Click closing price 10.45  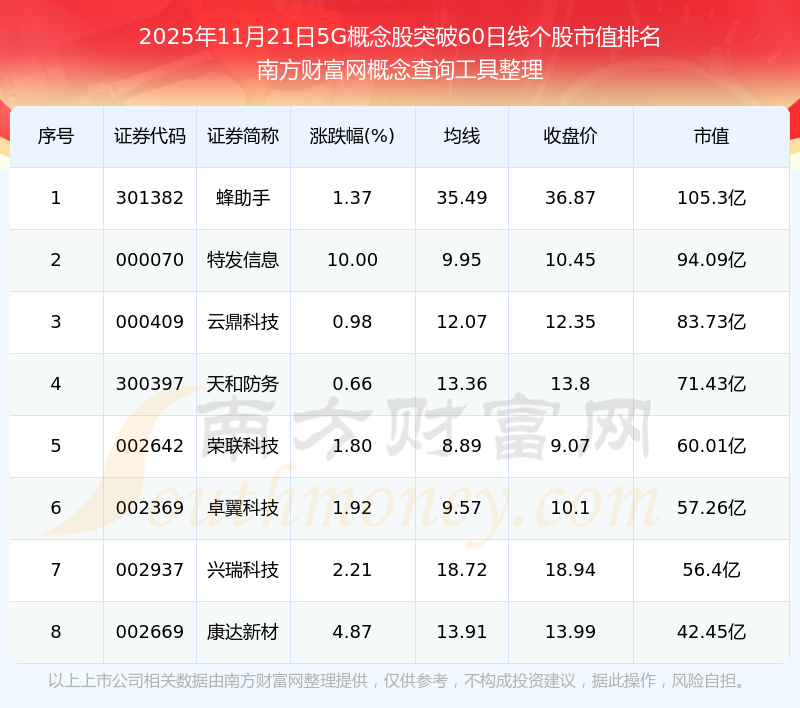(x=570, y=260)
